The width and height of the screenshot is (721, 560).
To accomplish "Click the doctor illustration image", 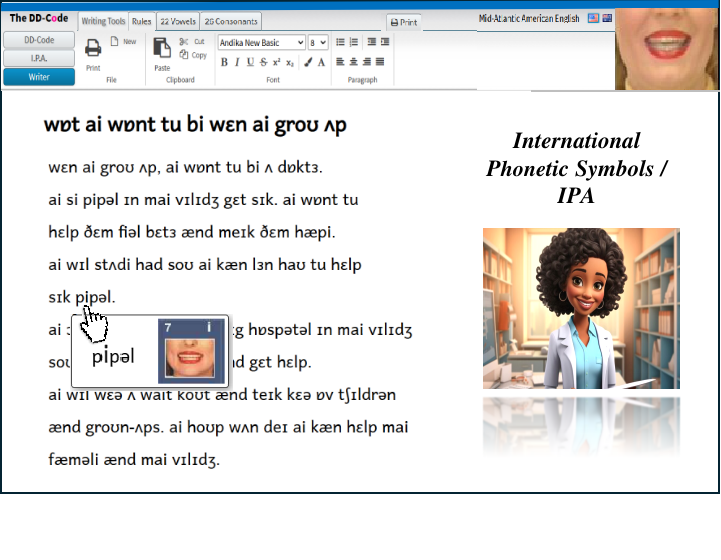I will [x=581, y=309].
